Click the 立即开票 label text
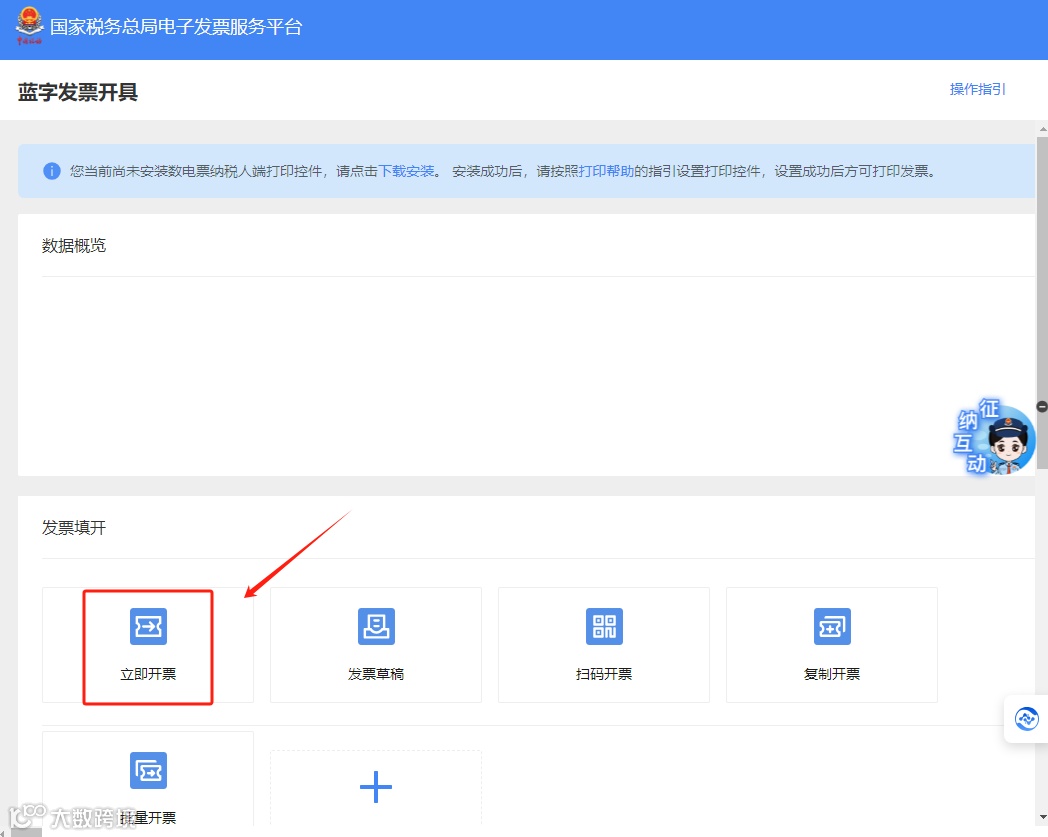Screen dimensions: 1048x837 pos(148,674)
